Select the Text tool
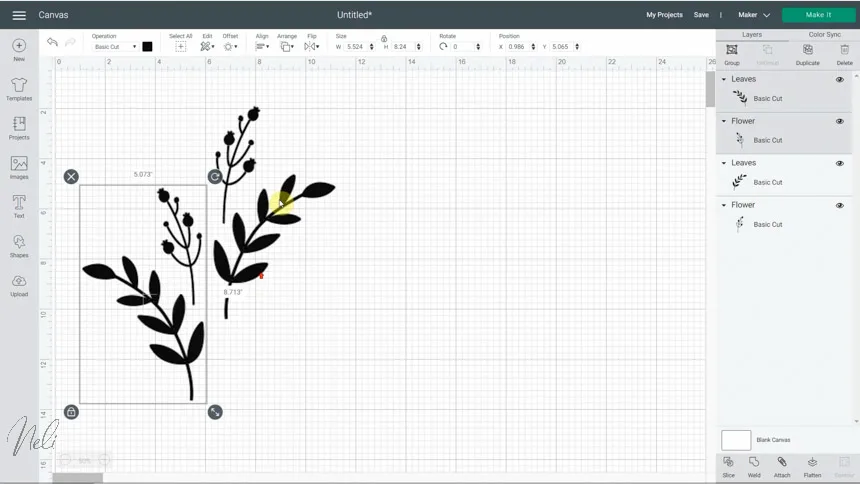 click(x=19, y=207)
